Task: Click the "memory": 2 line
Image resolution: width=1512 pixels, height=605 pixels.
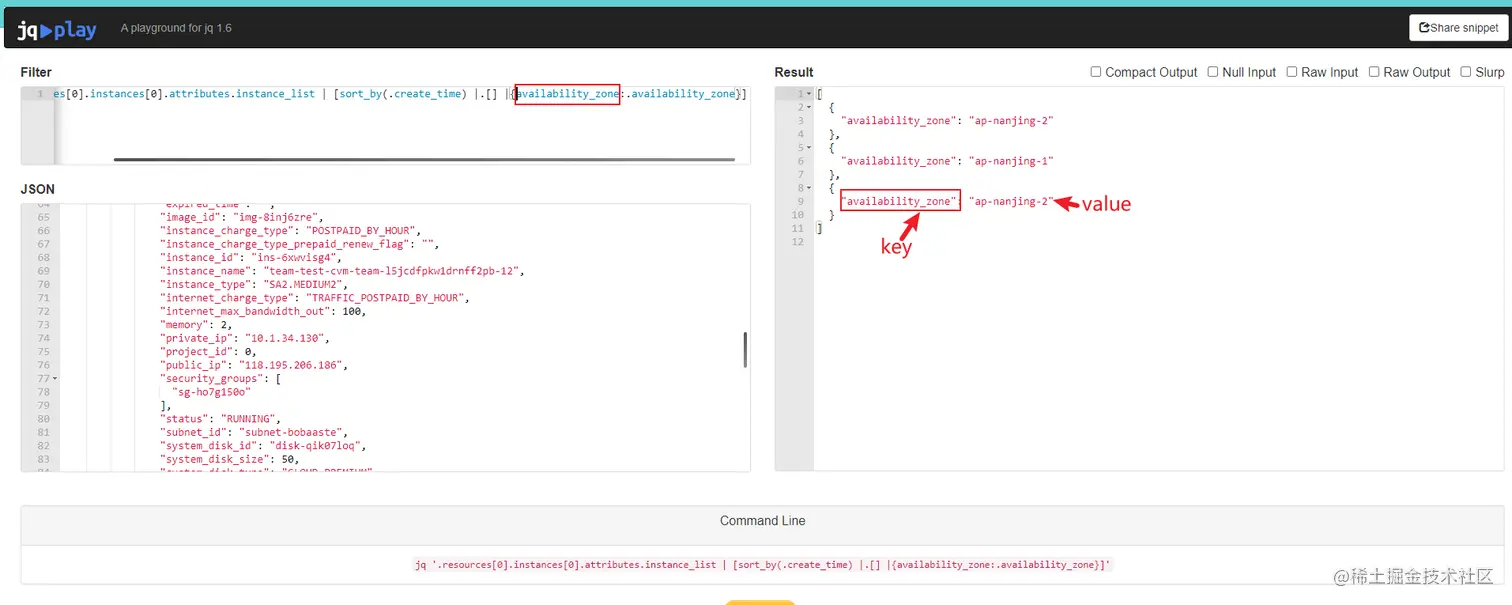Action: (194, 325)
